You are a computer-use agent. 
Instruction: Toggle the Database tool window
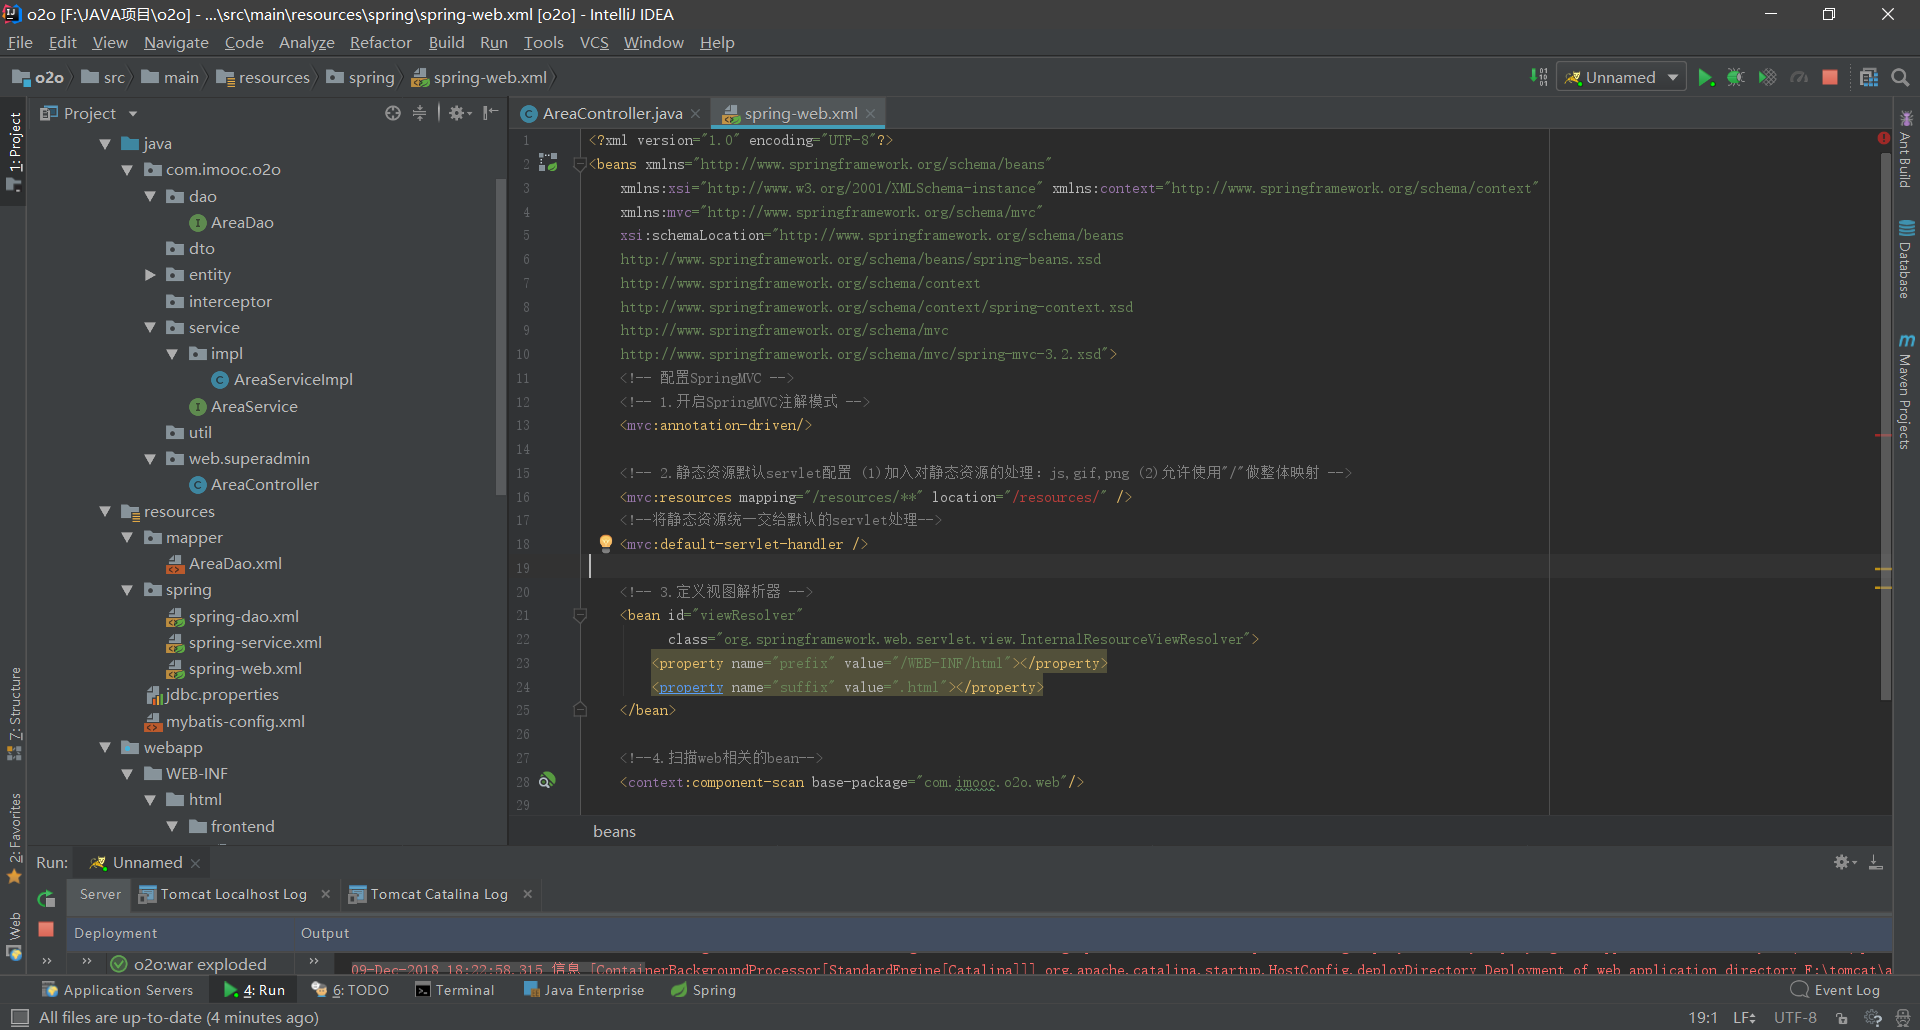pyautogui.click(x=1906, y=260)
